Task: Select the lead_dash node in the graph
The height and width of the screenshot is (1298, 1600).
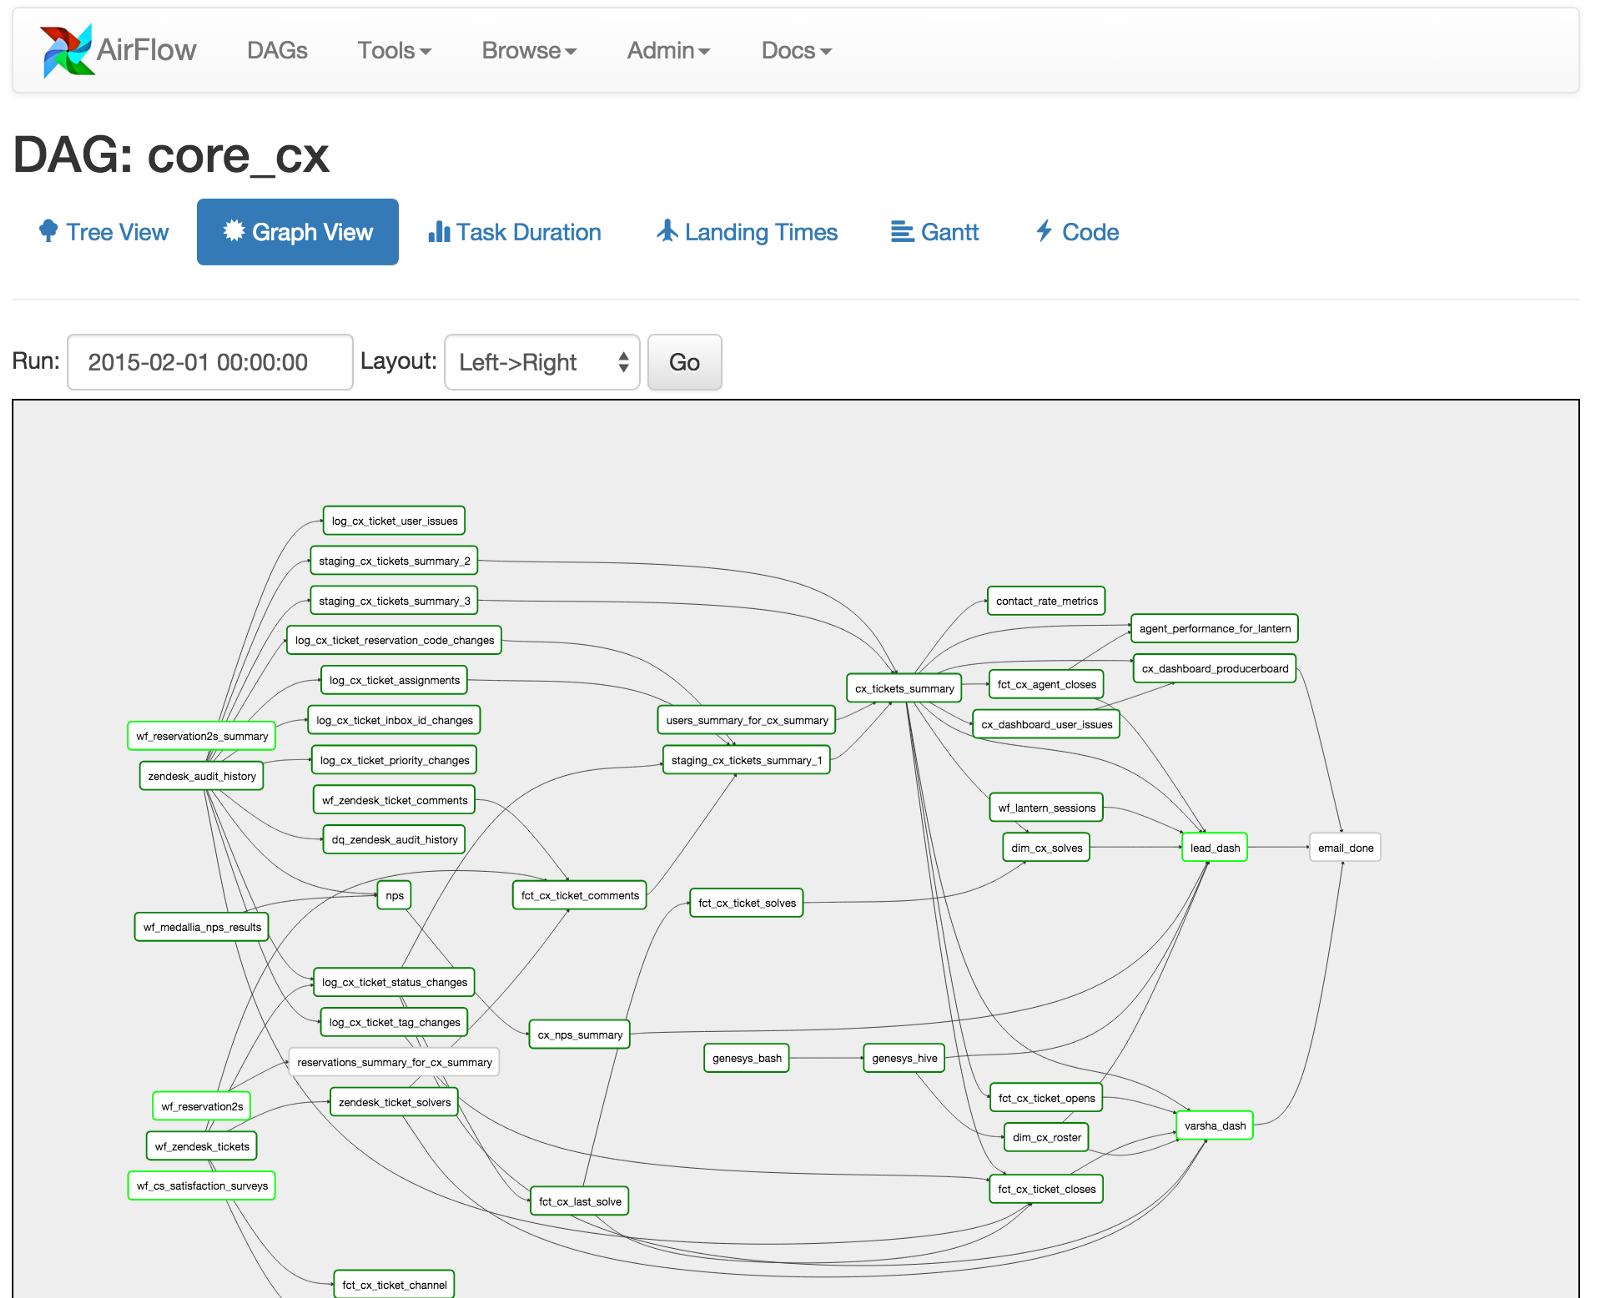Action: coord(1213,847)
